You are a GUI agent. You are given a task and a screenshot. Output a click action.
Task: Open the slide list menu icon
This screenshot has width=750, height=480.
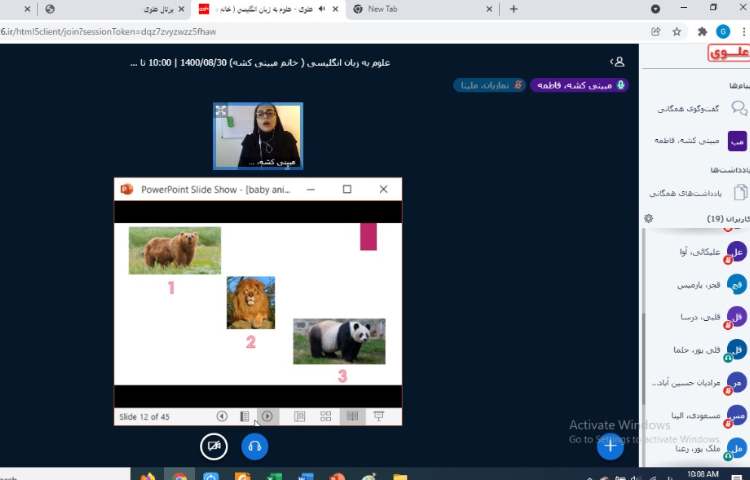point(244,416)
